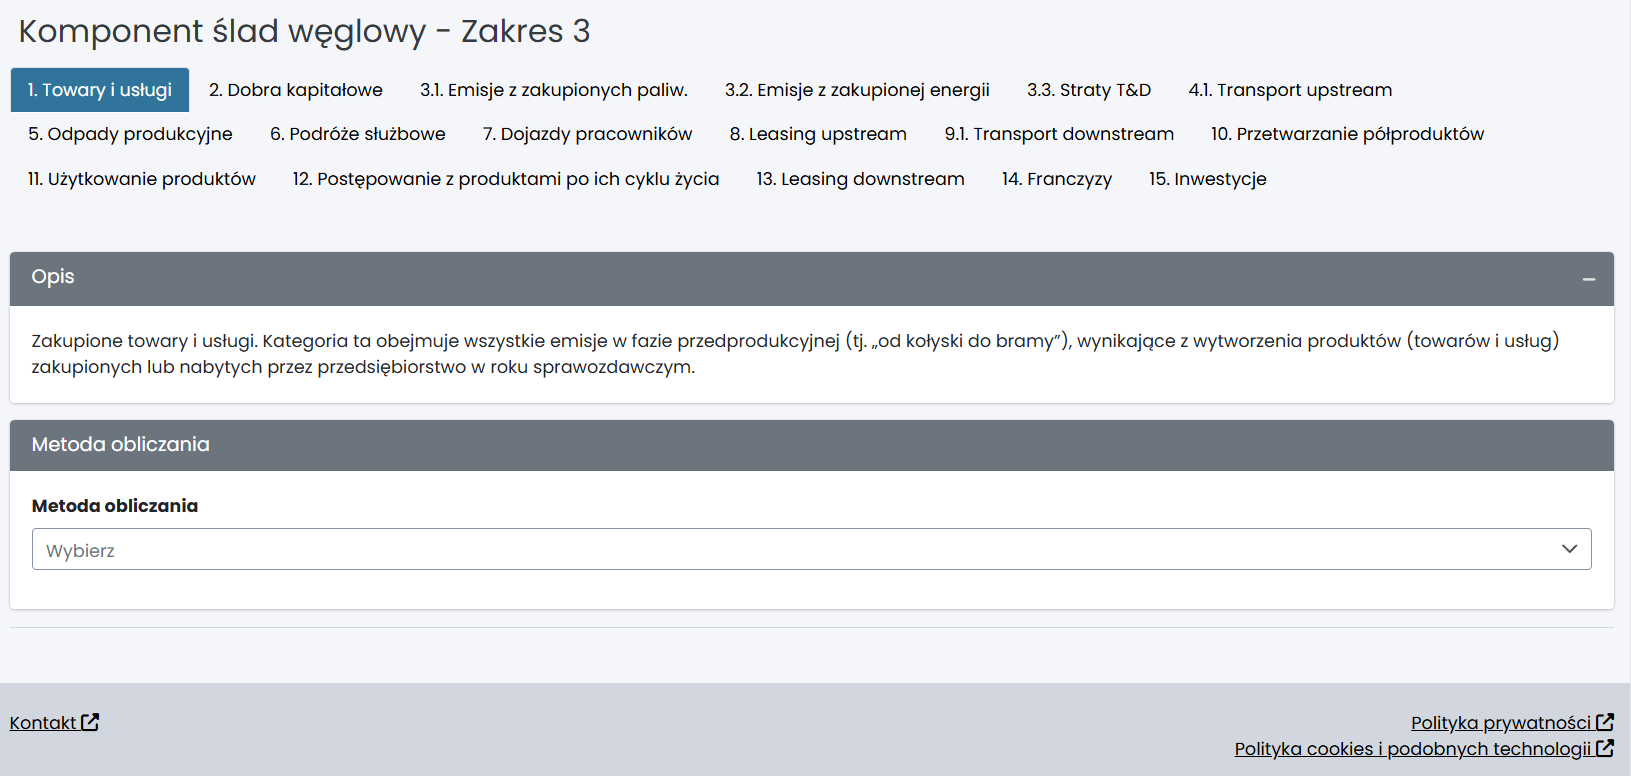The height and width of the screenshot is (776, 1631).
Task: Switch to 4.1. Transport upstream tab
Action: coord(1289,90)
